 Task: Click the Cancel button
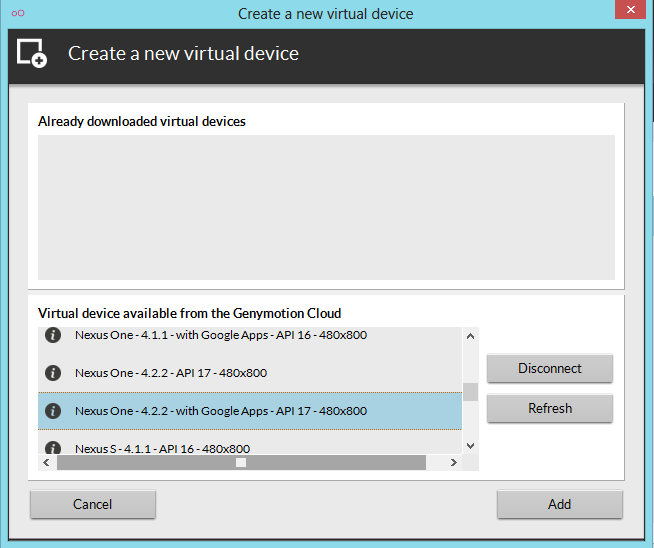click(93, 504)
